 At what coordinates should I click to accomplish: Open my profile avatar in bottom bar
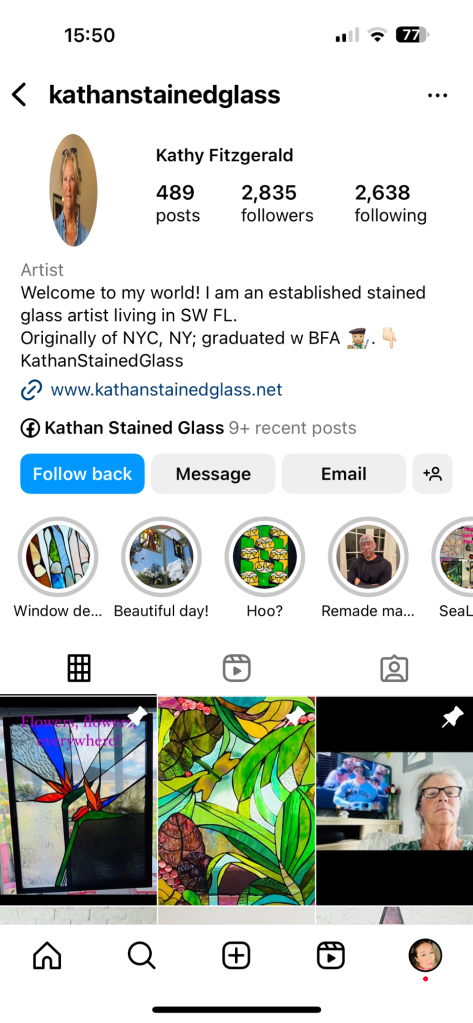(x=425, y=956)
